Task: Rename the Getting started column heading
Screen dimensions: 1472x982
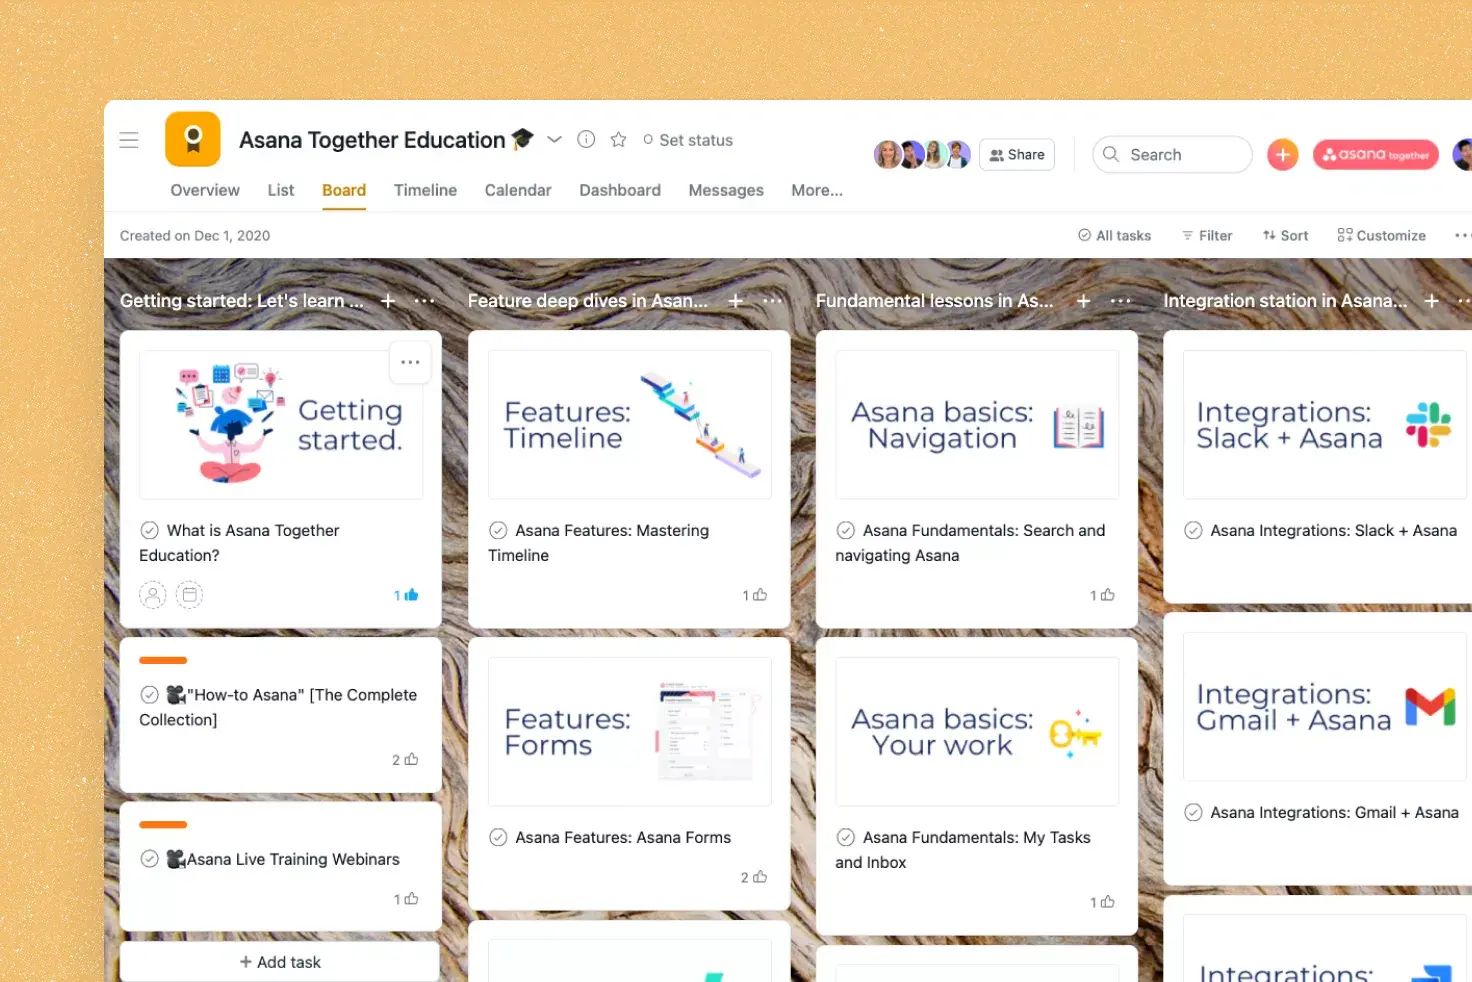Action: point(242,300)
